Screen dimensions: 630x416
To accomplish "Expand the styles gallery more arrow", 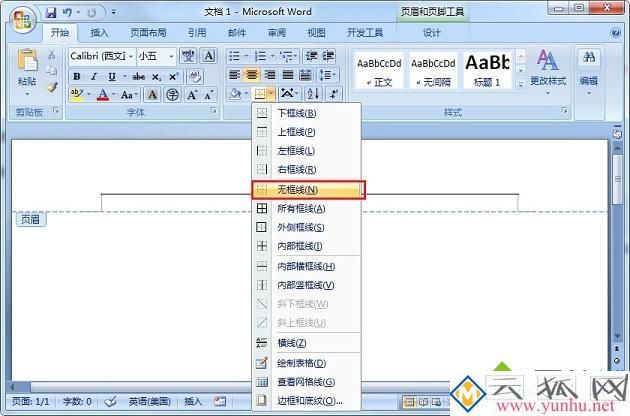I will tap(521, 84).
